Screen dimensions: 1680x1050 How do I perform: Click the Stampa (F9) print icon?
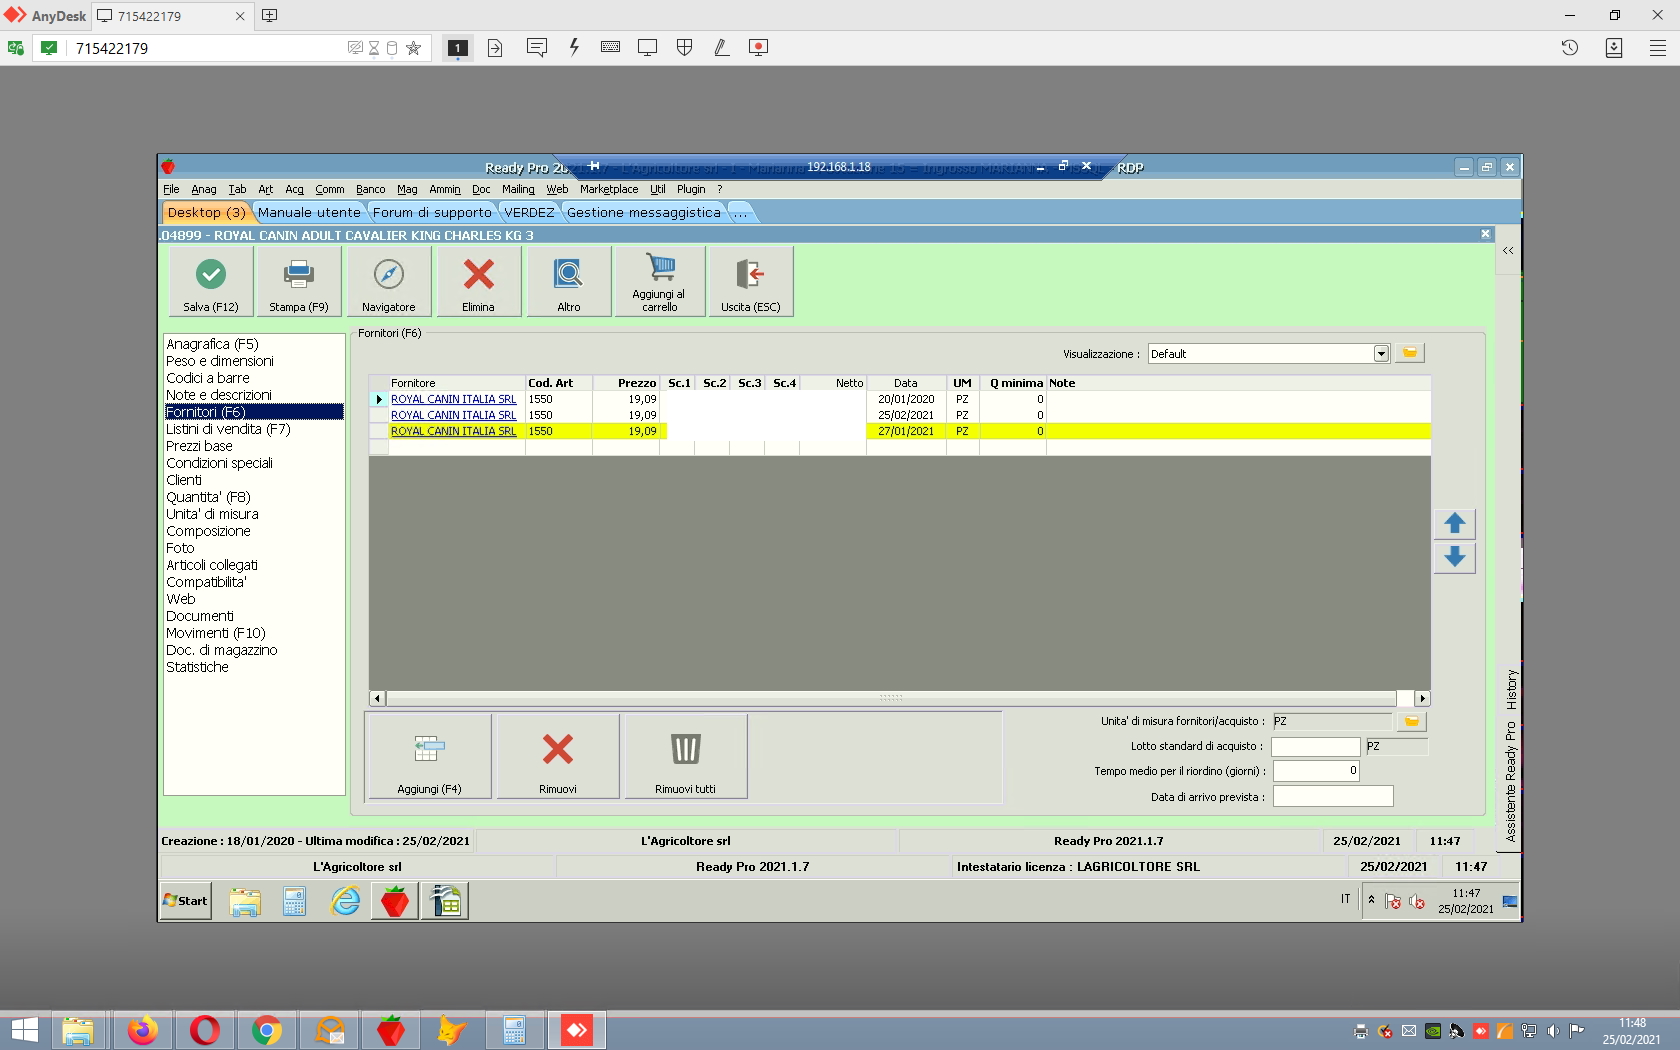(298, 282)
